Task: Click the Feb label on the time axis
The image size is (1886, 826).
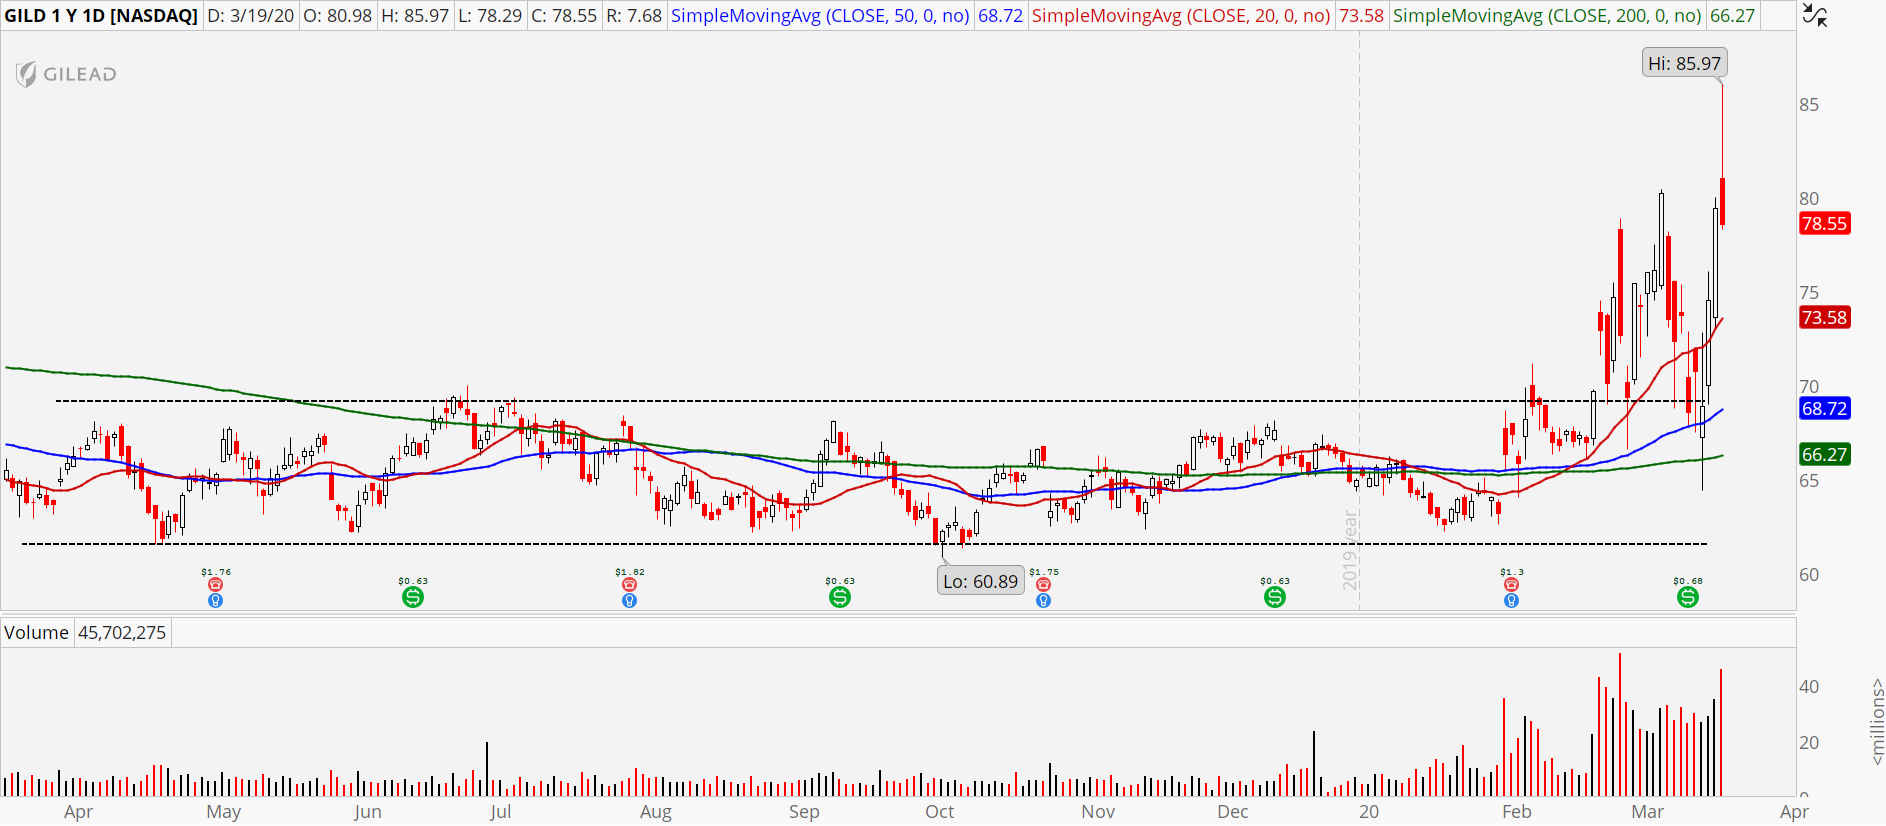Action: 1516,811
